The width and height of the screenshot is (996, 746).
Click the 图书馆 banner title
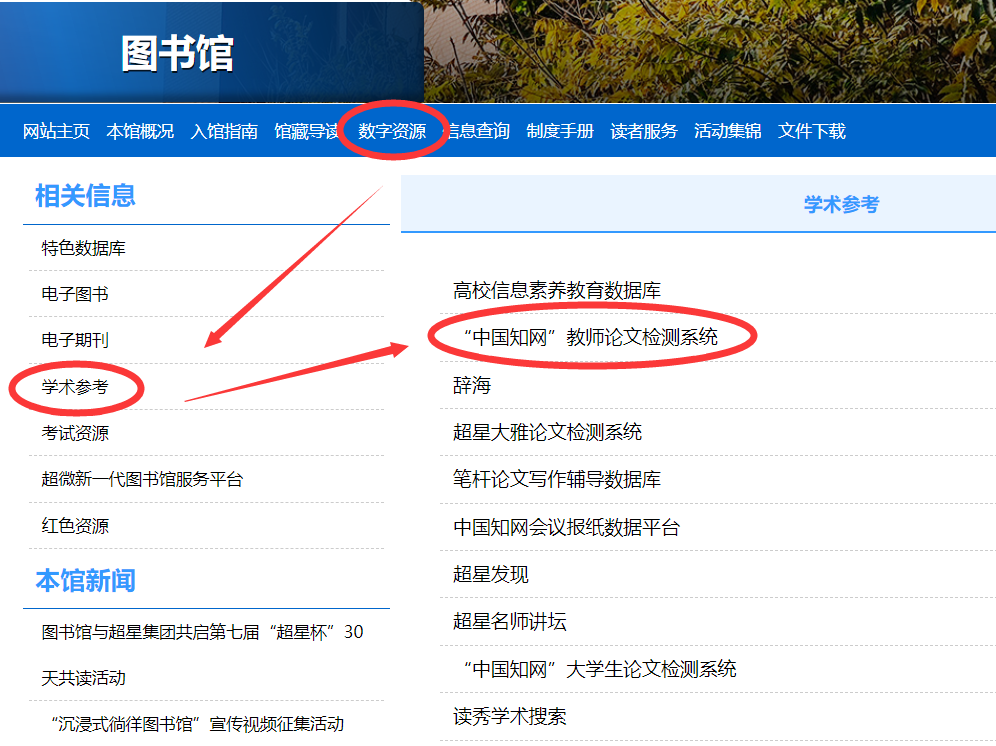(x=177, y=53)
